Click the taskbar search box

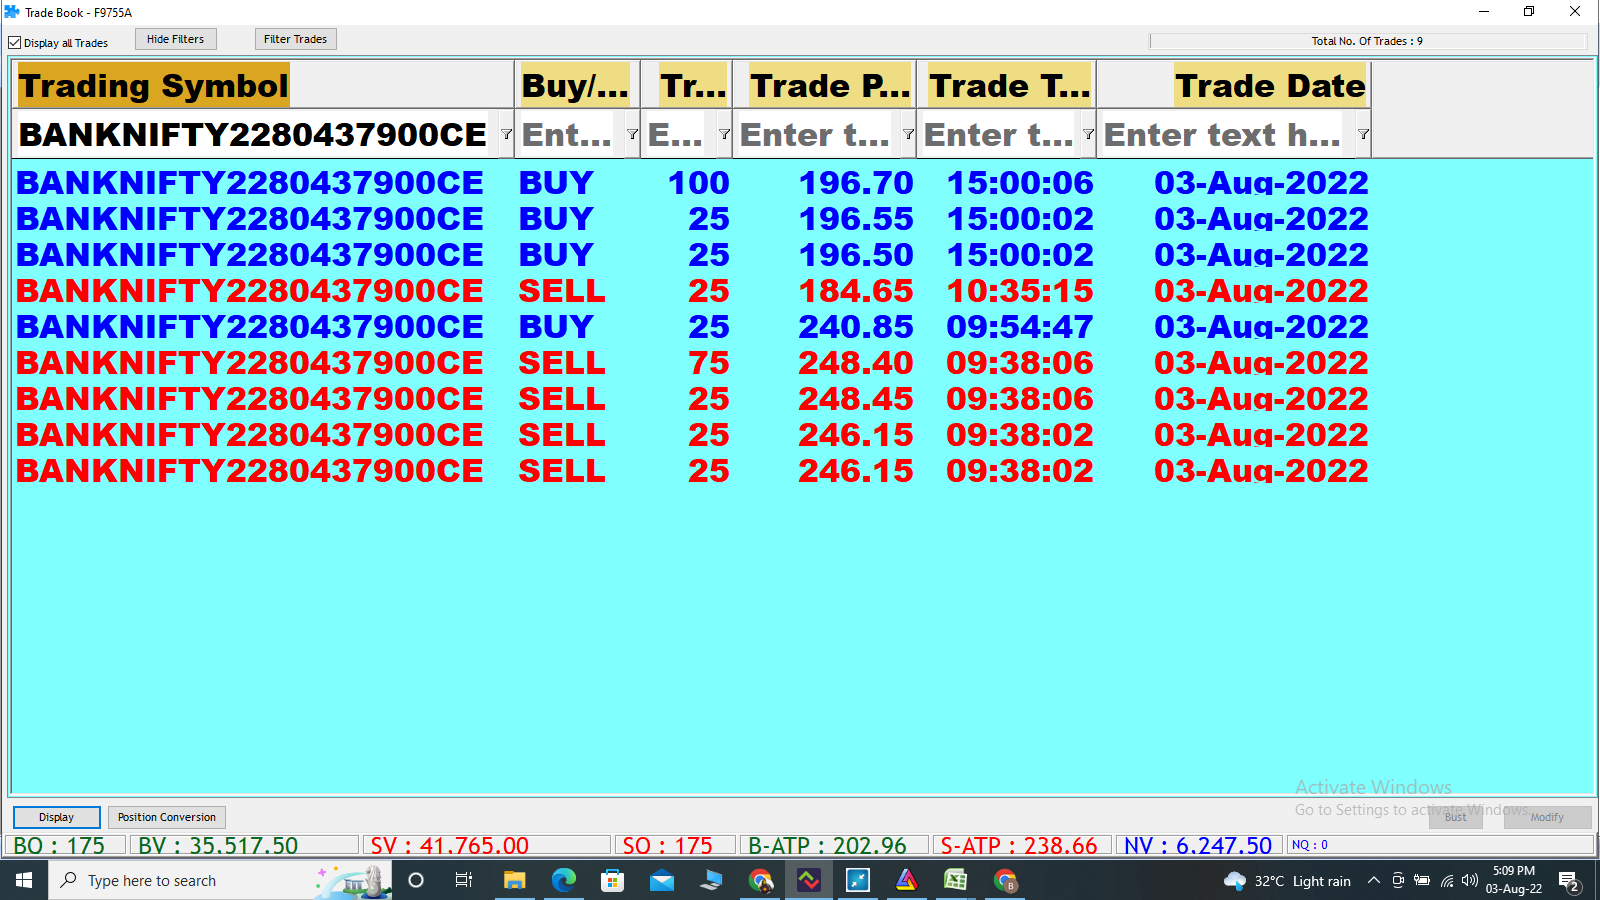point(220,880)
